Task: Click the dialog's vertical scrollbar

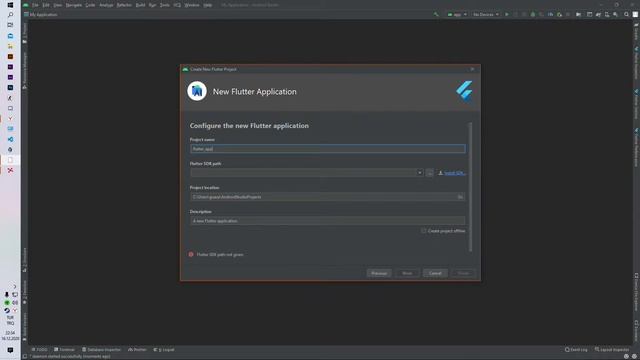Action: tap(471, 187)
